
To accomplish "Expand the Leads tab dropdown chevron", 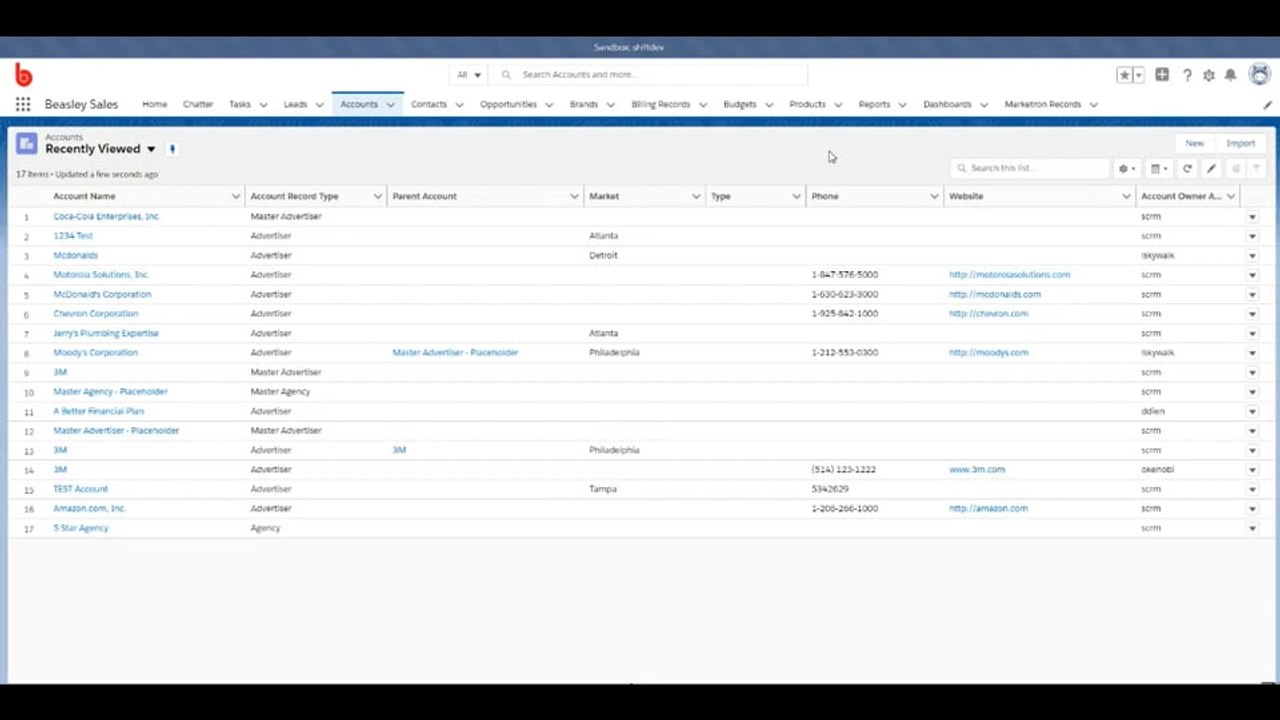I will click(x=320, y=105).
